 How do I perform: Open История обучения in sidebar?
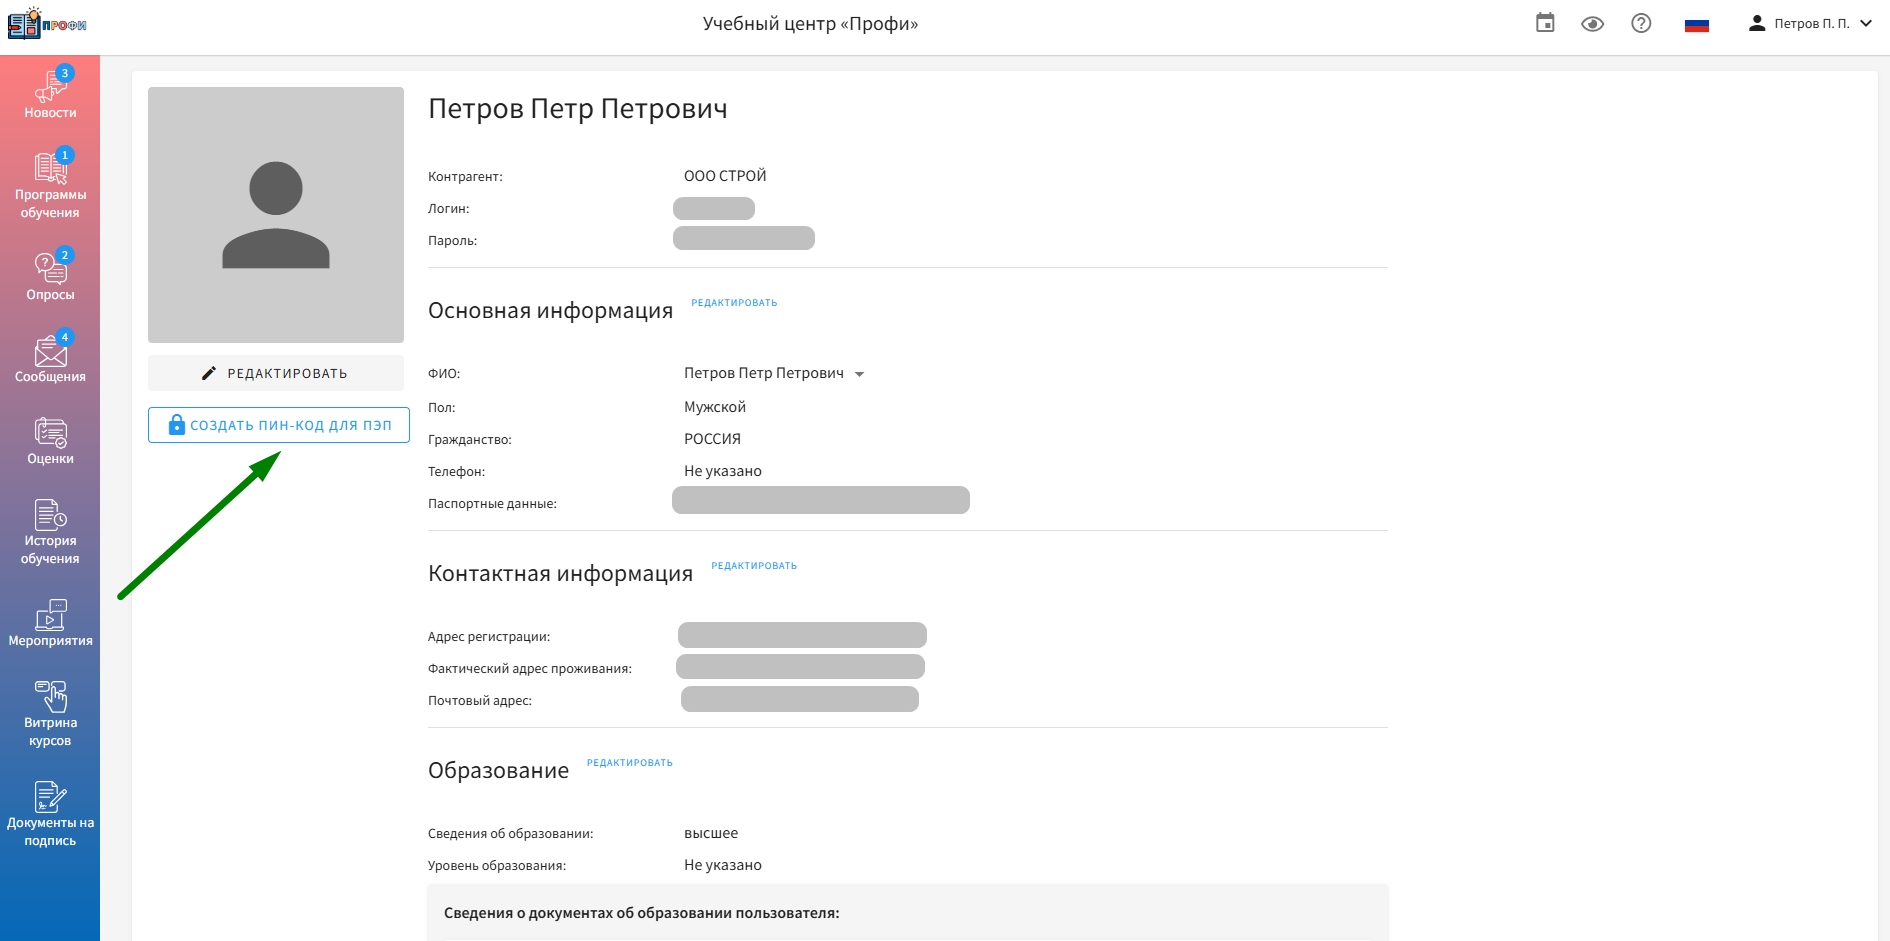(x=50, y=532)
